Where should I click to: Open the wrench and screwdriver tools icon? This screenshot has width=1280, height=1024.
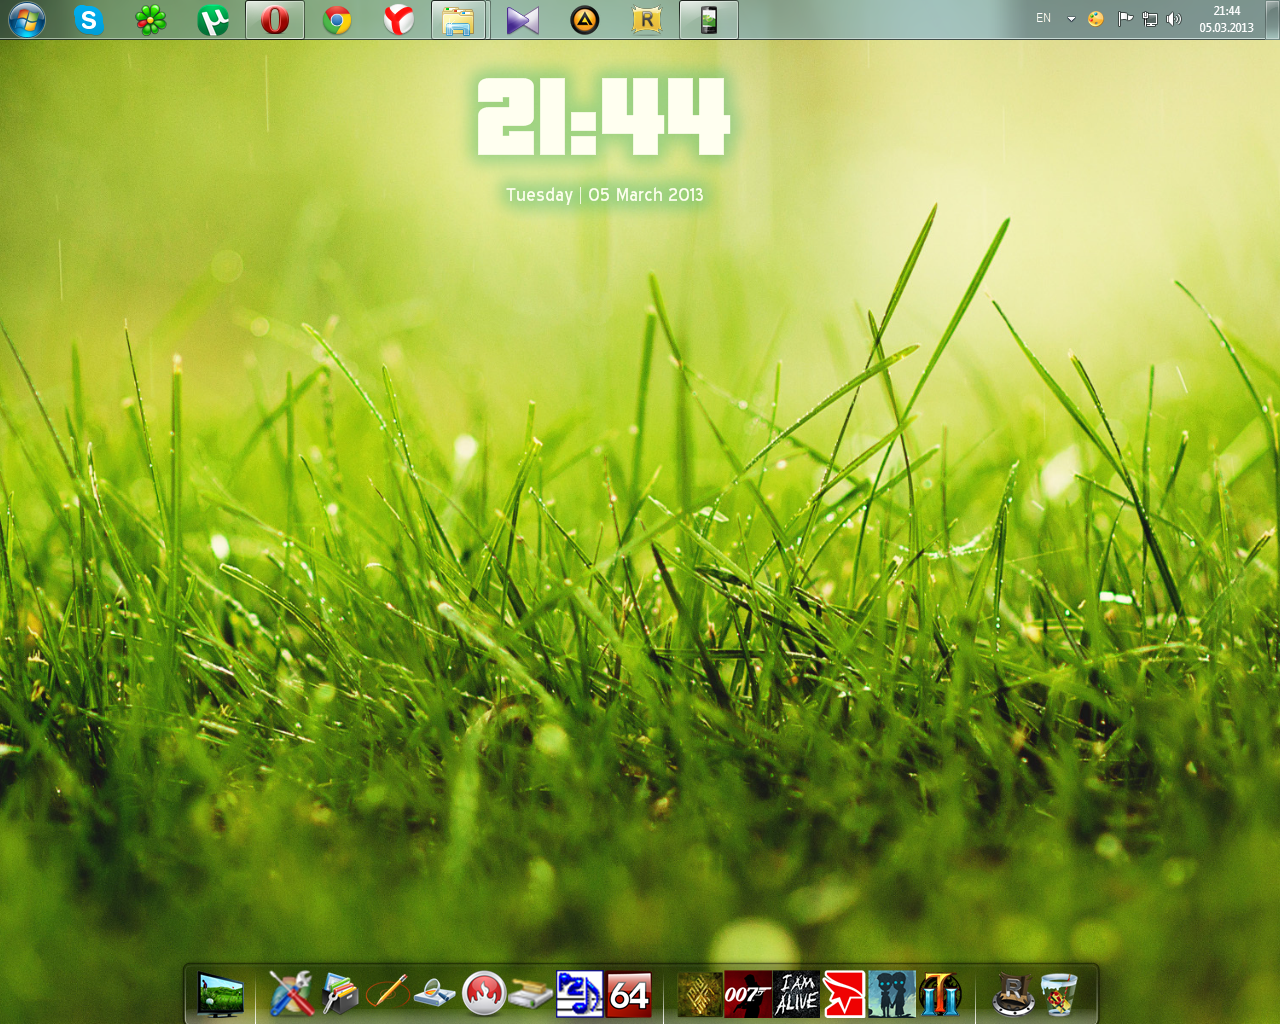coord(291,995)
